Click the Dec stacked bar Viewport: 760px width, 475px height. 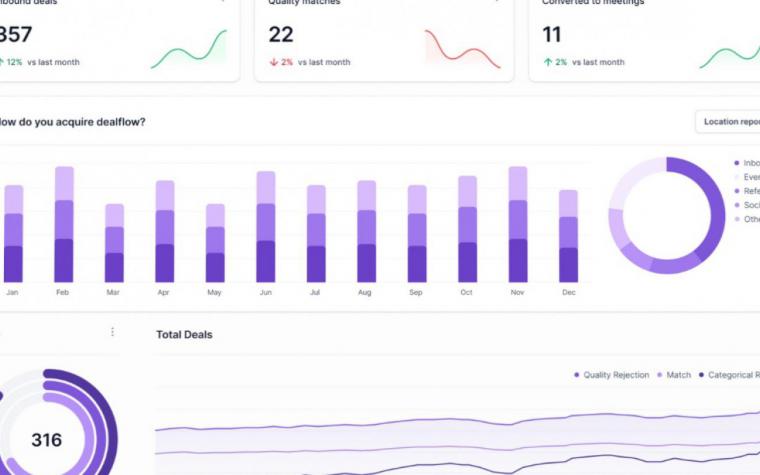click(x=568, y=236)
